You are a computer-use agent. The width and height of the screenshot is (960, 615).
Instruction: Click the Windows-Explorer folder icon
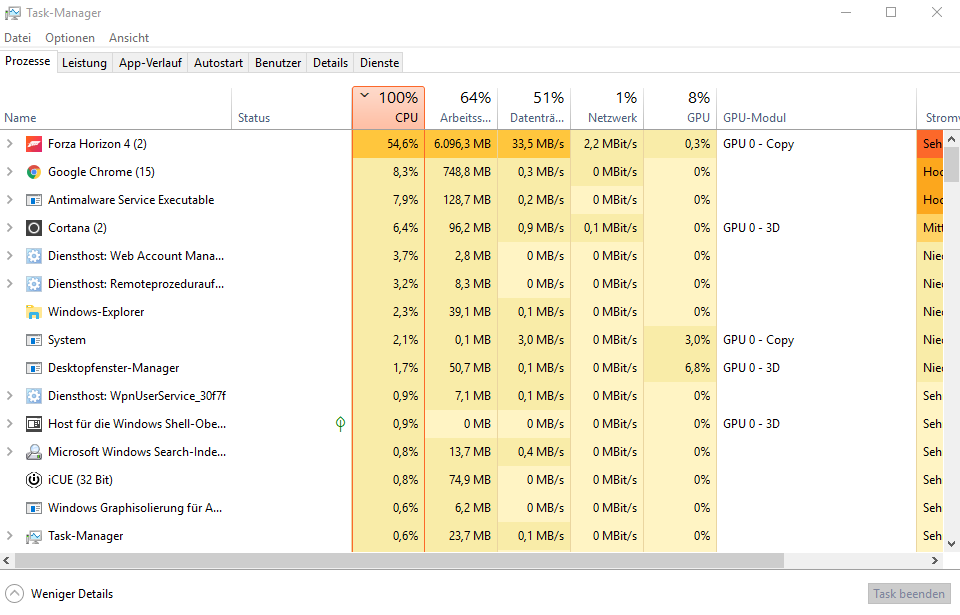[34, 312]
